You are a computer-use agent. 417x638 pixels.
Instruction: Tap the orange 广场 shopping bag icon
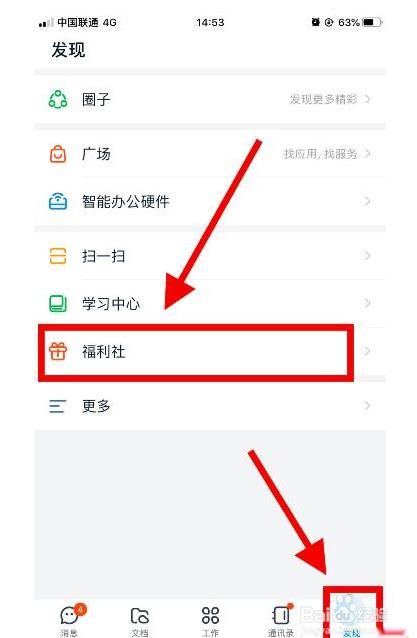pos(58,154)
